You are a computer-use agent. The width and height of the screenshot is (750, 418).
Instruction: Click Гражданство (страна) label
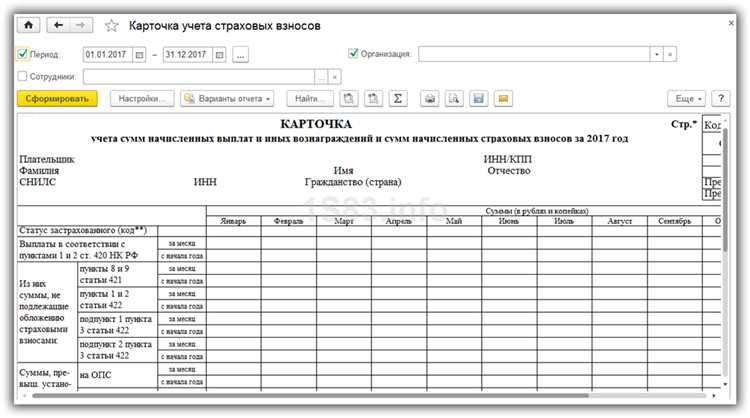coord(353,182)
